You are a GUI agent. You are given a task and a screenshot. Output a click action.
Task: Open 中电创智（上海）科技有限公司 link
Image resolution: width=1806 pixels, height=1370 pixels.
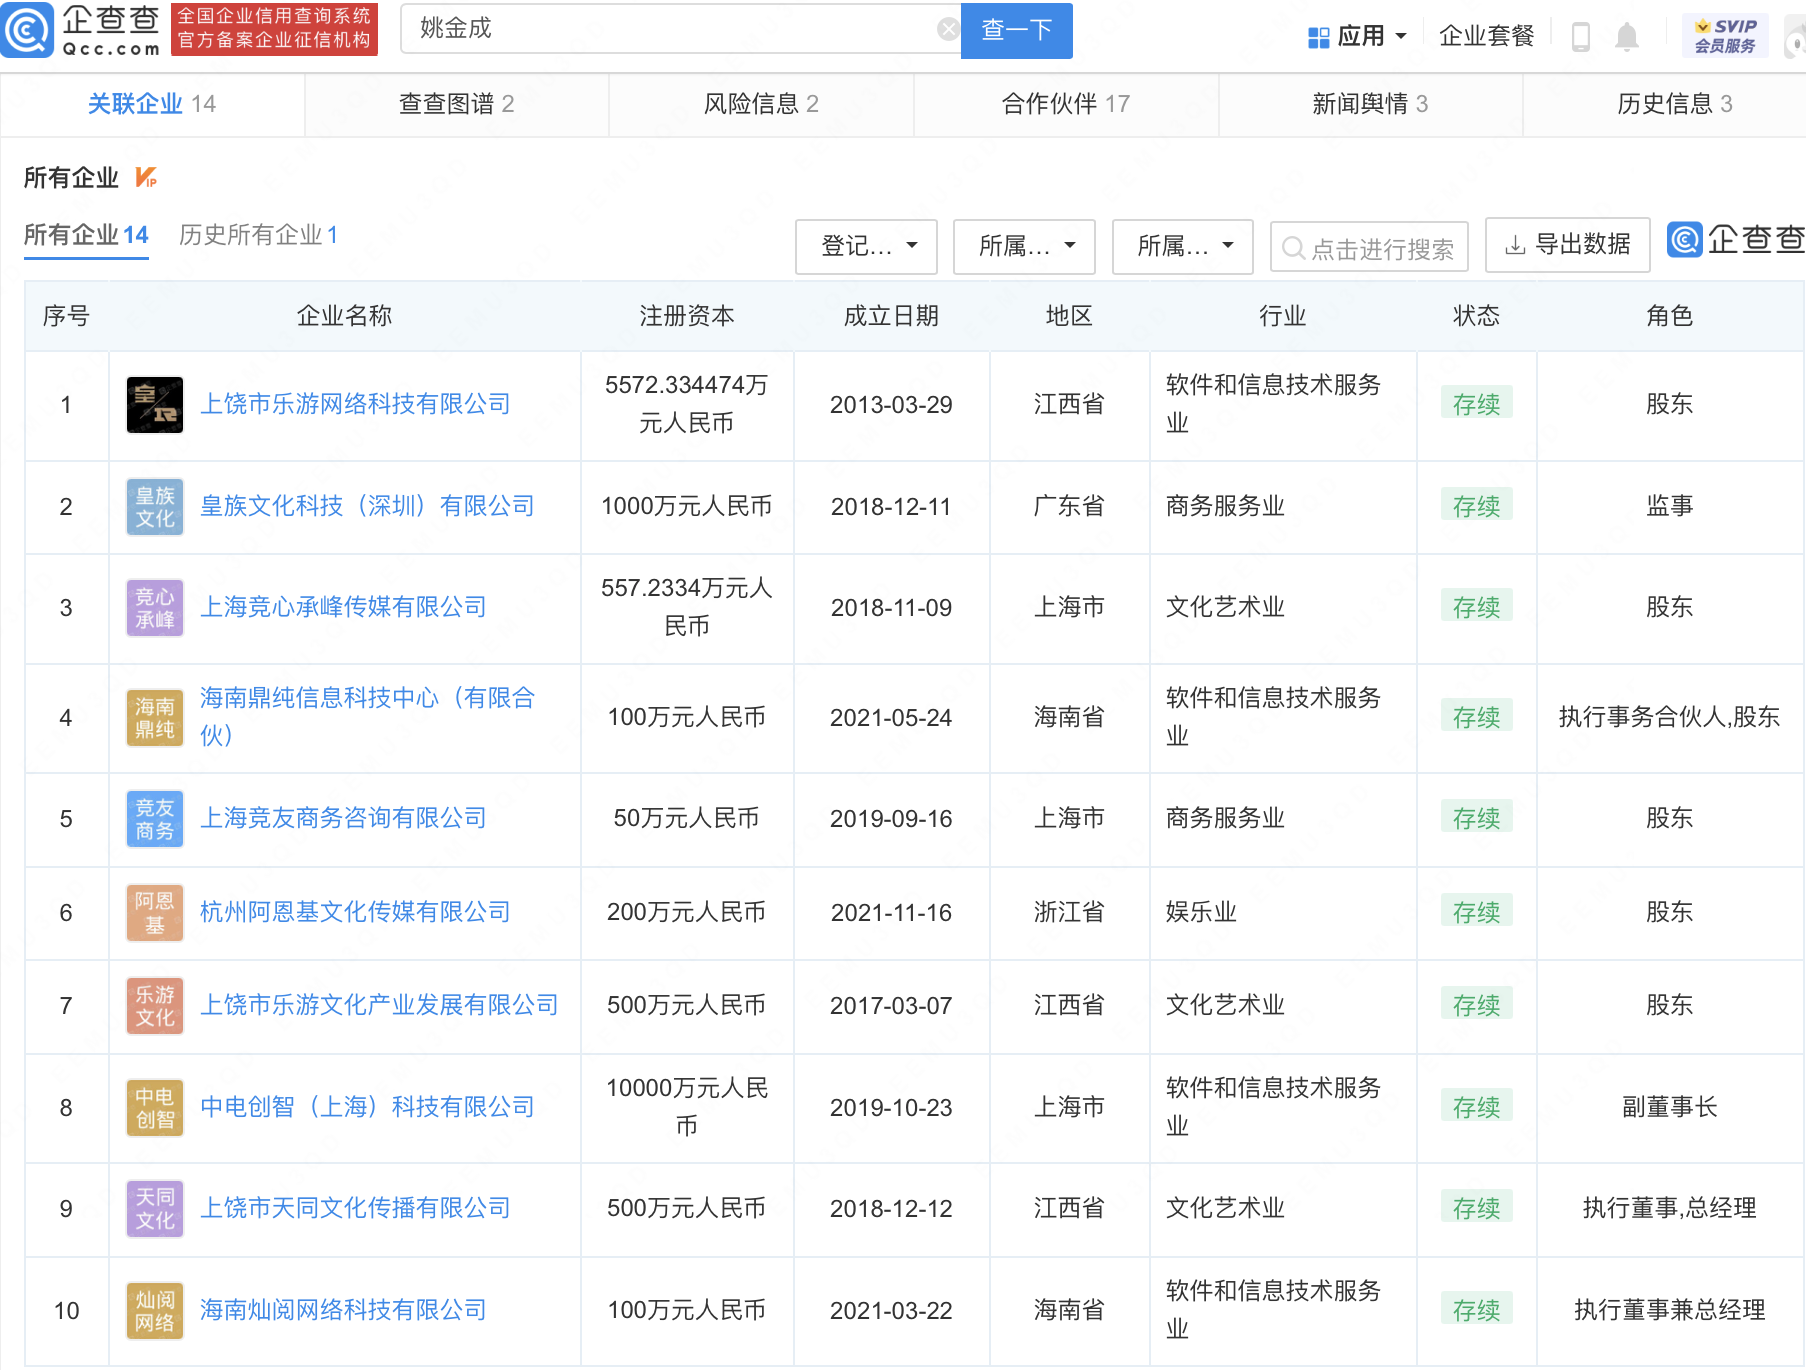(367, 1107)
